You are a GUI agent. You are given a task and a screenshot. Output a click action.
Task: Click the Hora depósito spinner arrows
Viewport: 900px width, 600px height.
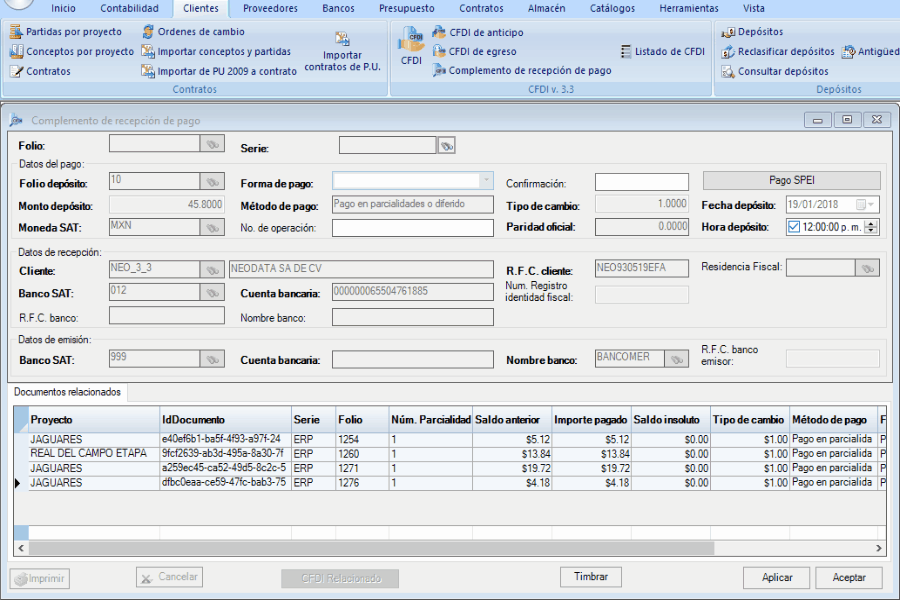[x=871, y=227]
